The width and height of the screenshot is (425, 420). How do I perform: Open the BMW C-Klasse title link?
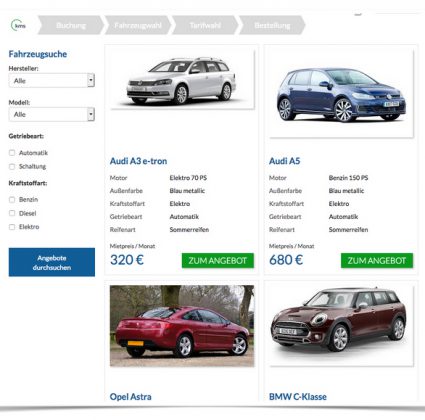(298, 397)
